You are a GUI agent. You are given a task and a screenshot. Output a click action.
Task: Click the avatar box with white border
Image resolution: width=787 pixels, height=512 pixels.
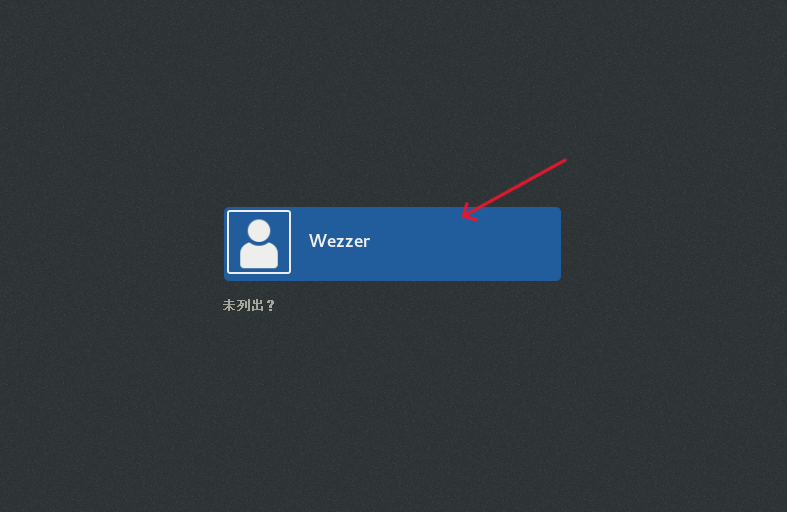pos(259,242)
